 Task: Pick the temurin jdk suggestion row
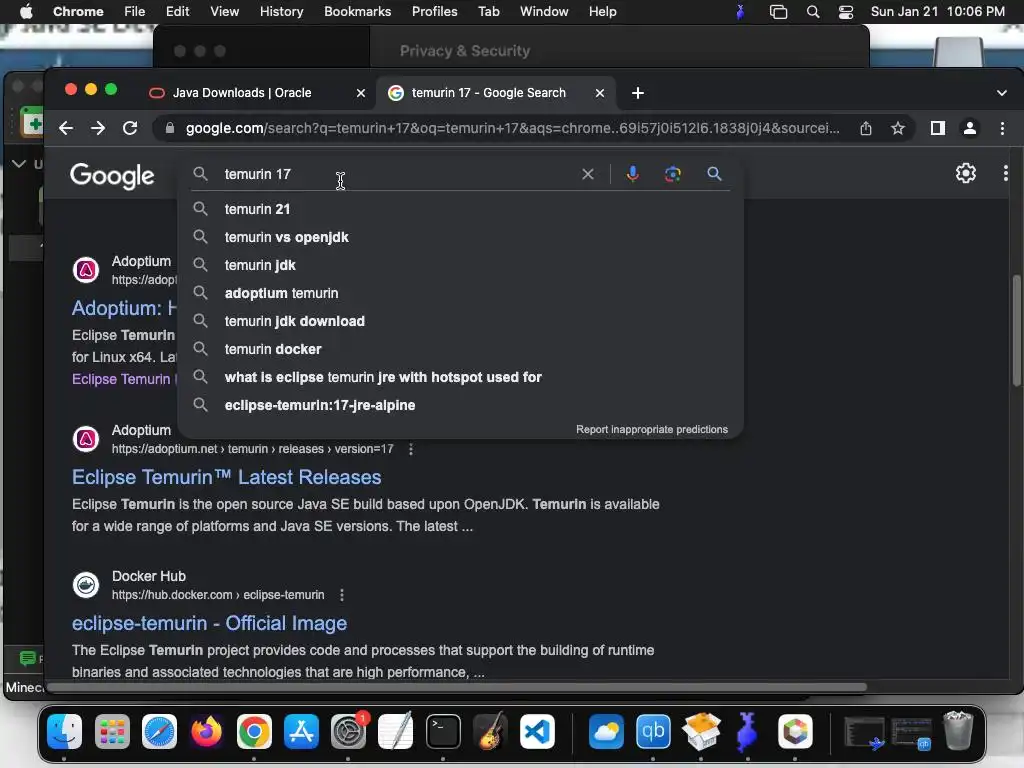[460, 265]
